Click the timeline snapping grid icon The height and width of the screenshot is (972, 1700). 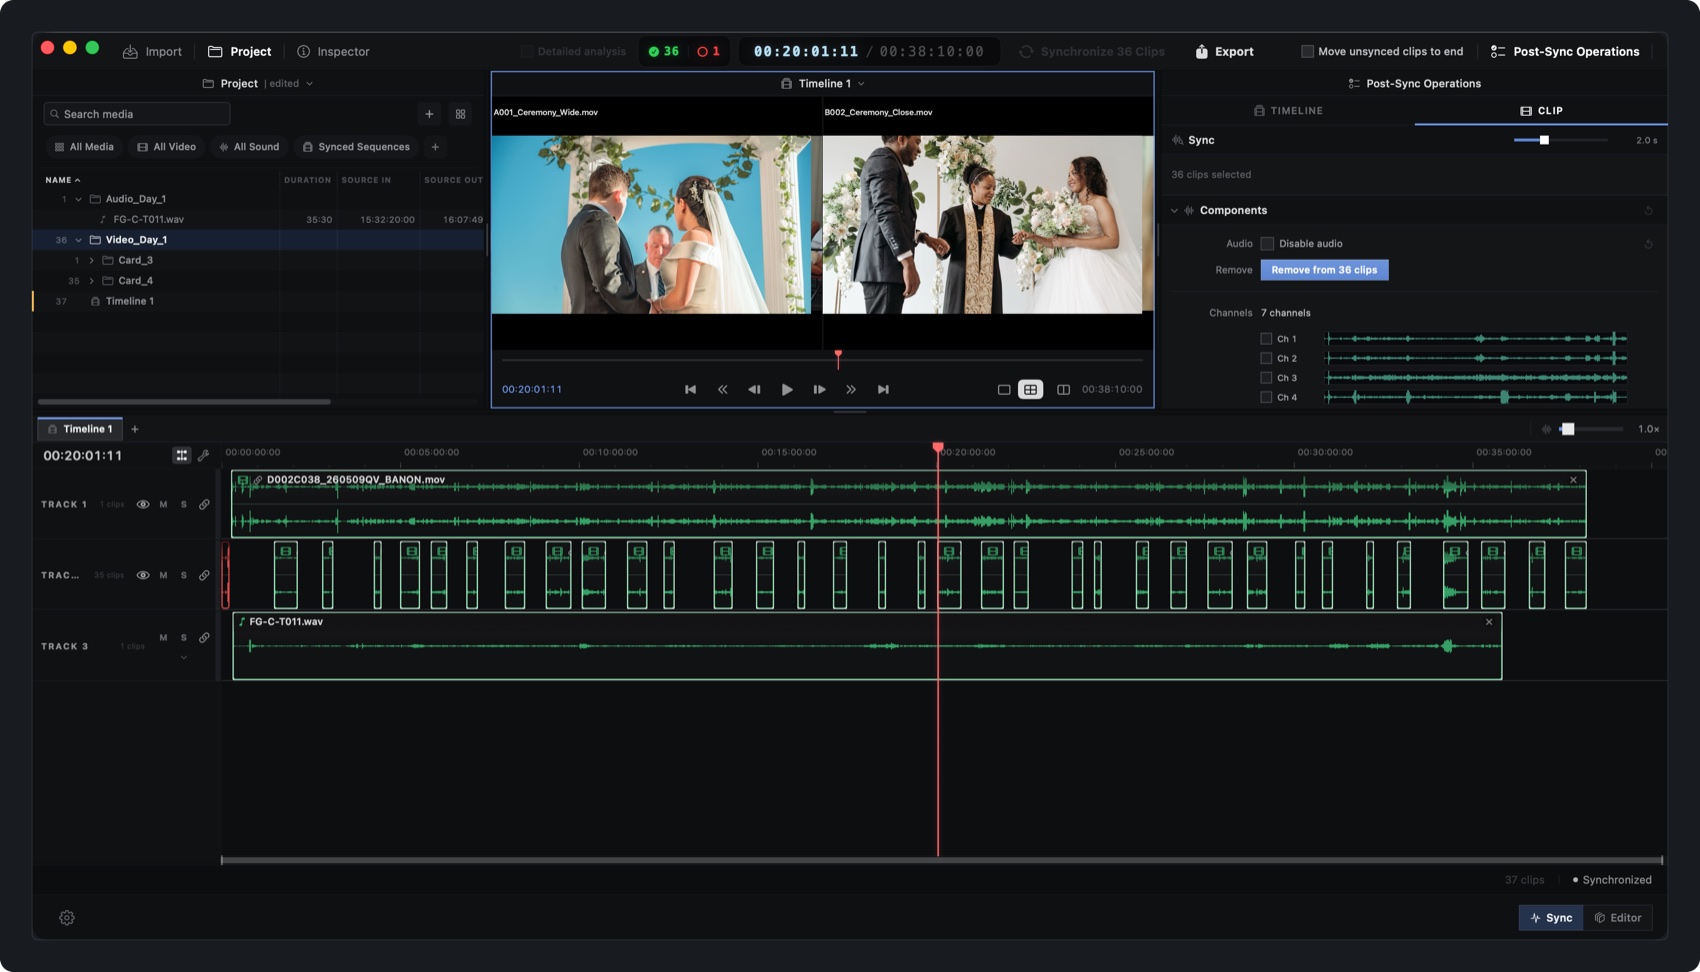click(182, 455)
